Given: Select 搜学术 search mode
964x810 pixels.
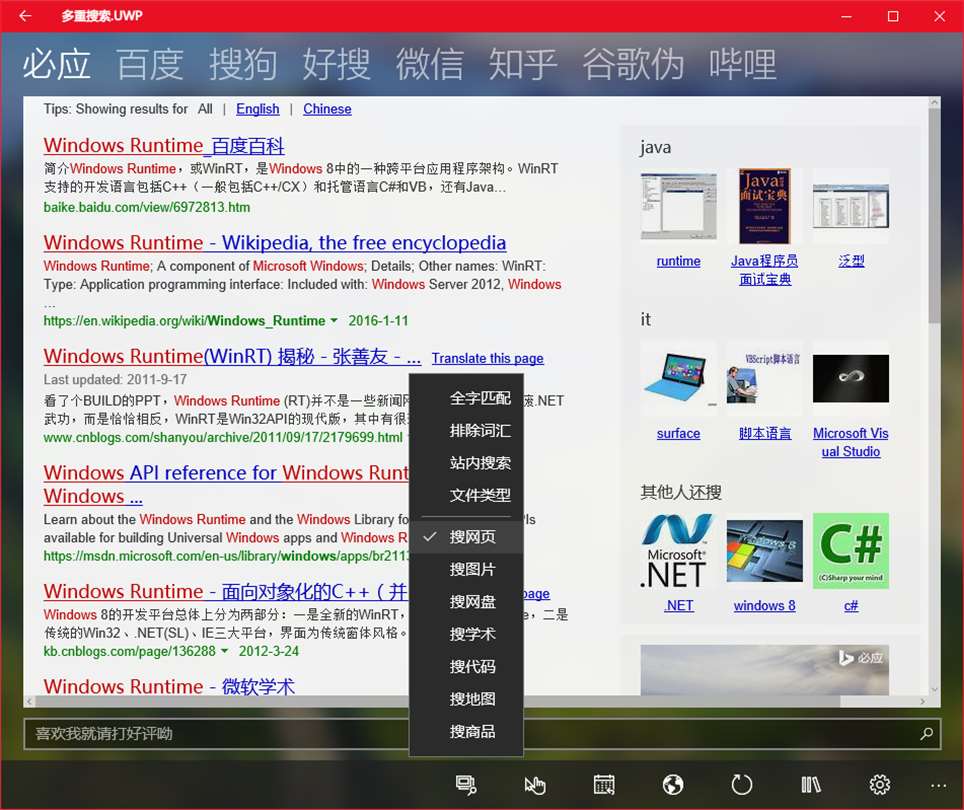Looking at the screenshot, I should coord(466,634).
